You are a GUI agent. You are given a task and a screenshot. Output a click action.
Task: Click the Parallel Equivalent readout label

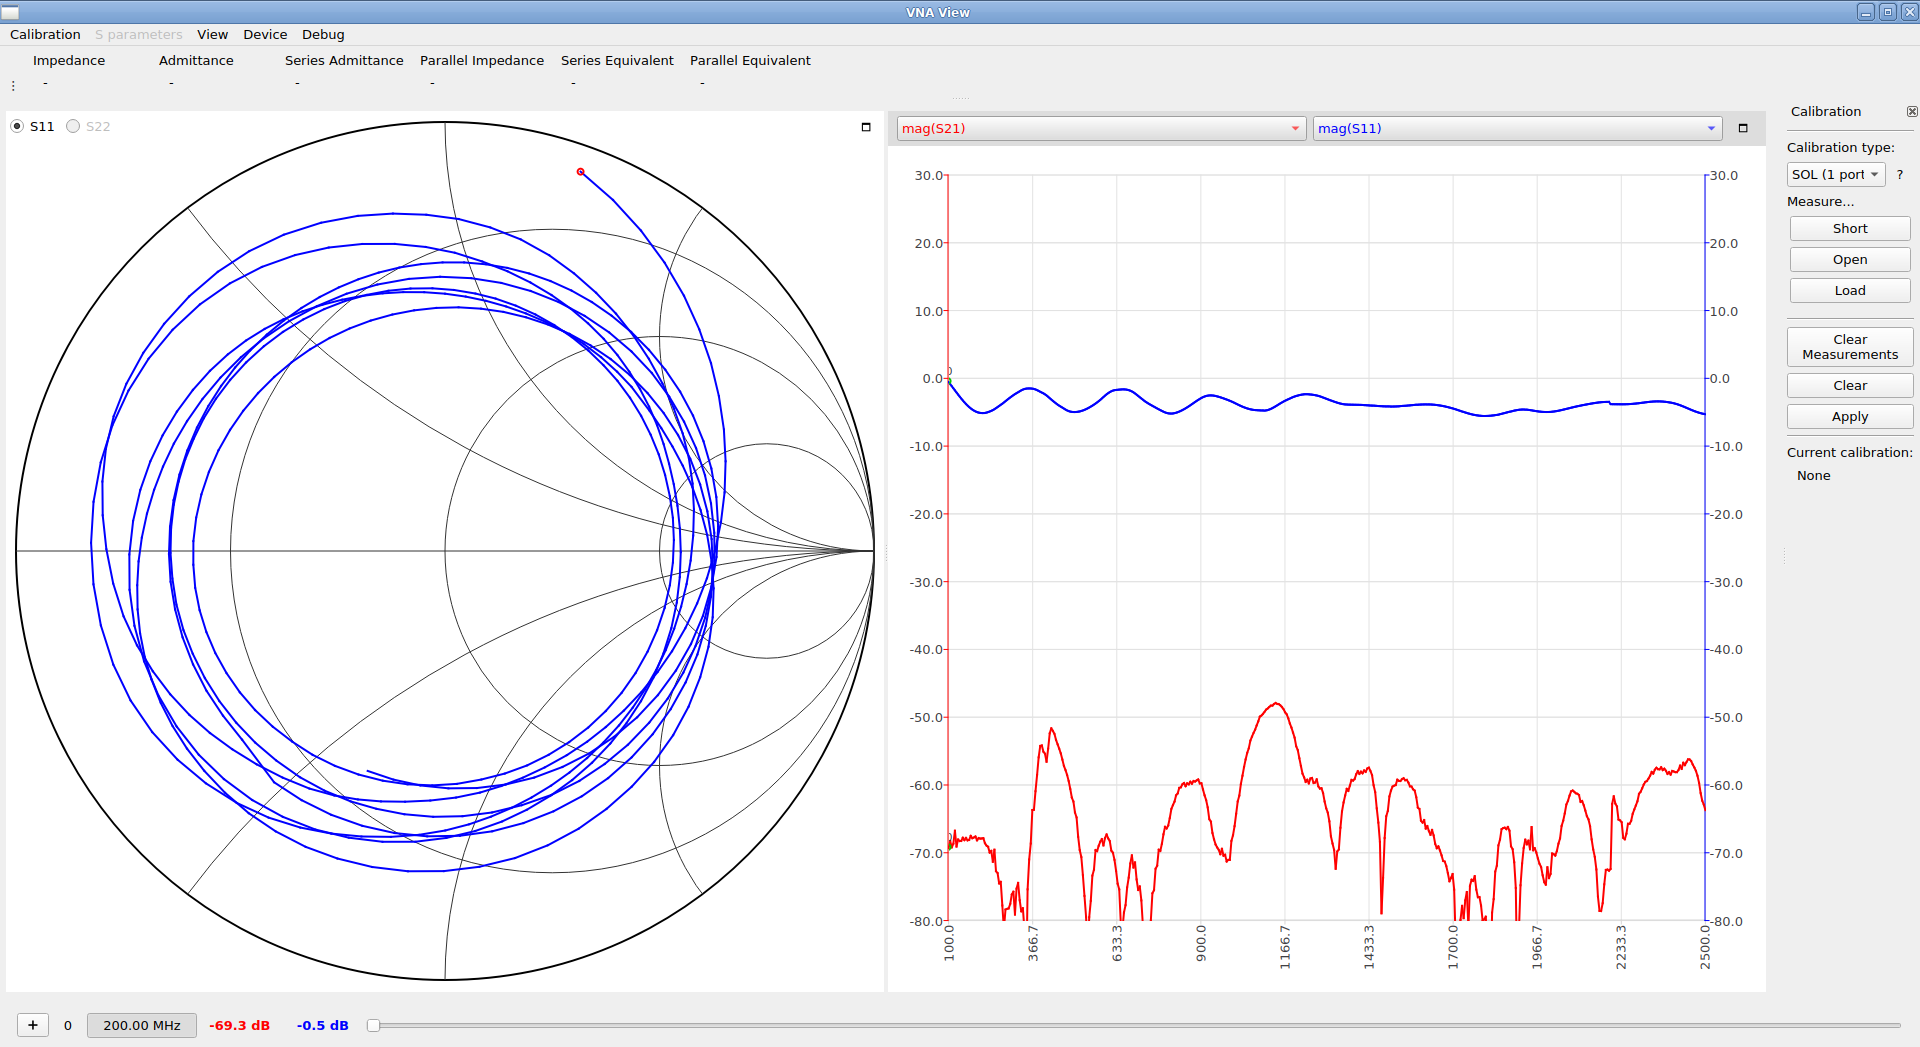(750, 60)
